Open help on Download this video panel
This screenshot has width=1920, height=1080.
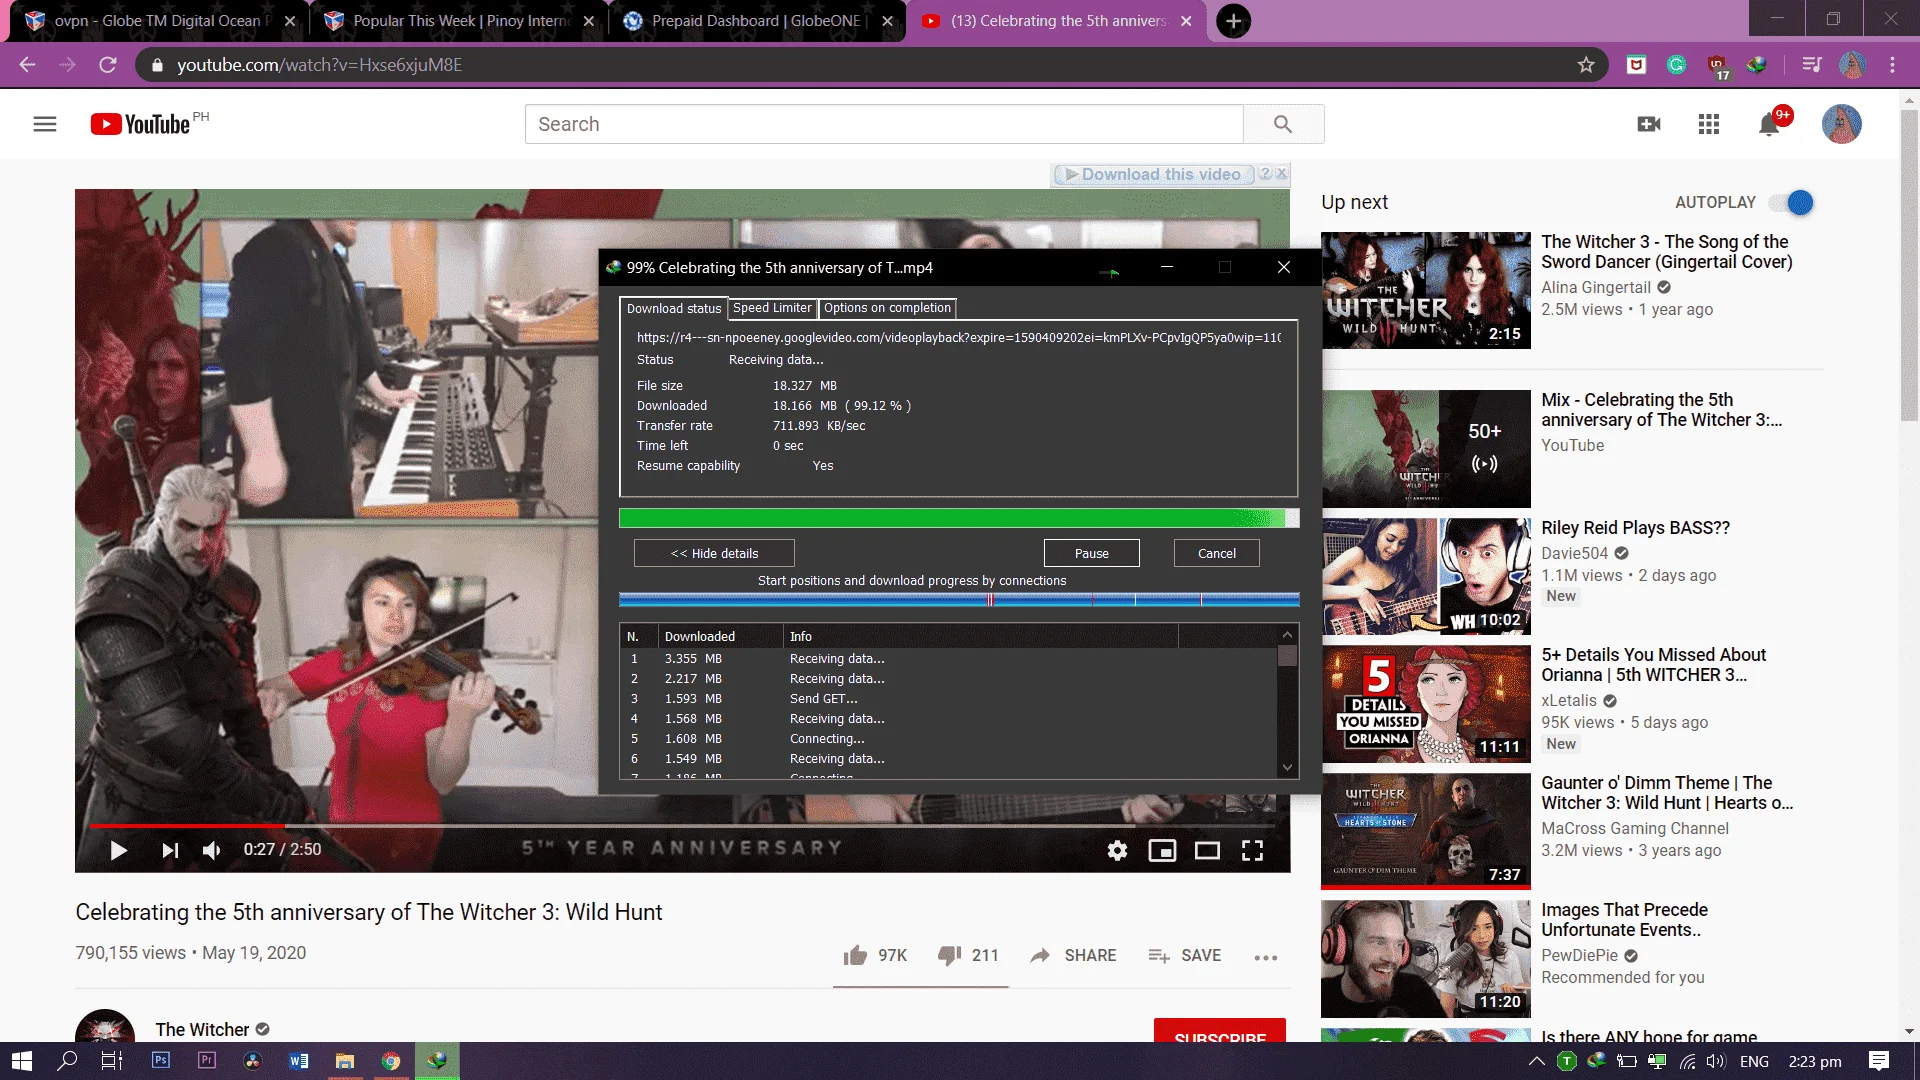click(1265, 173)
